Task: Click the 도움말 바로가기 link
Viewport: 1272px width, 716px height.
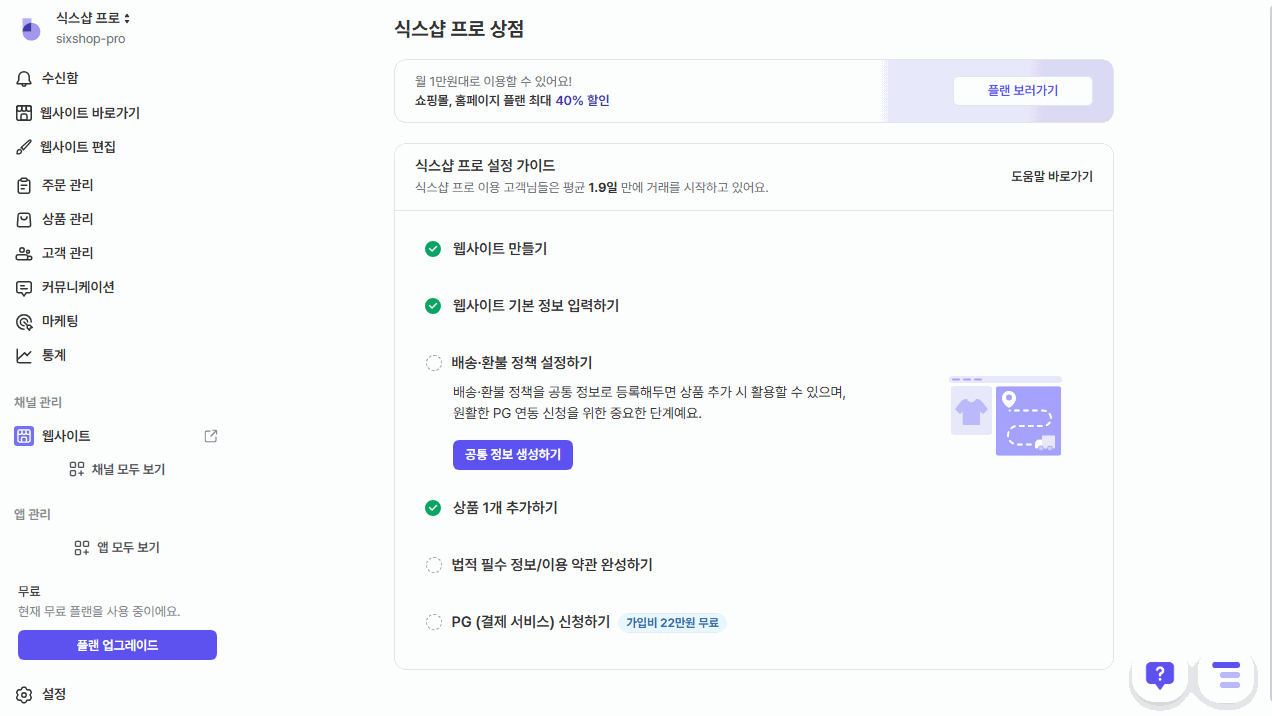Action: click(1052, 176)
